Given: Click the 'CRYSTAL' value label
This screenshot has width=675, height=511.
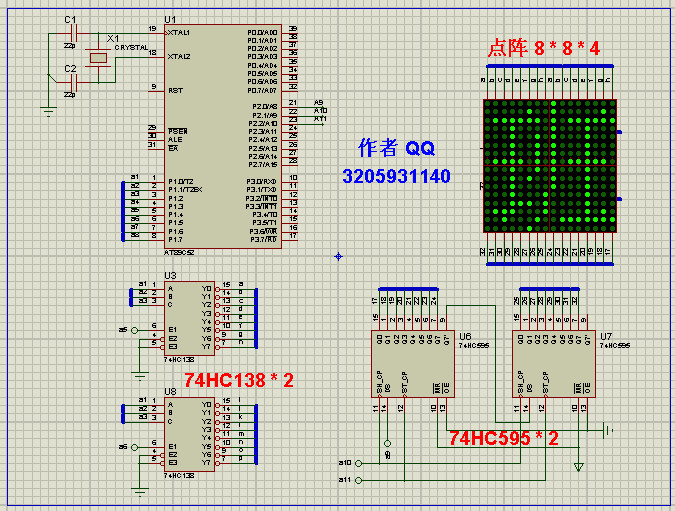Looking at the screenshot, I should (131, 47).
